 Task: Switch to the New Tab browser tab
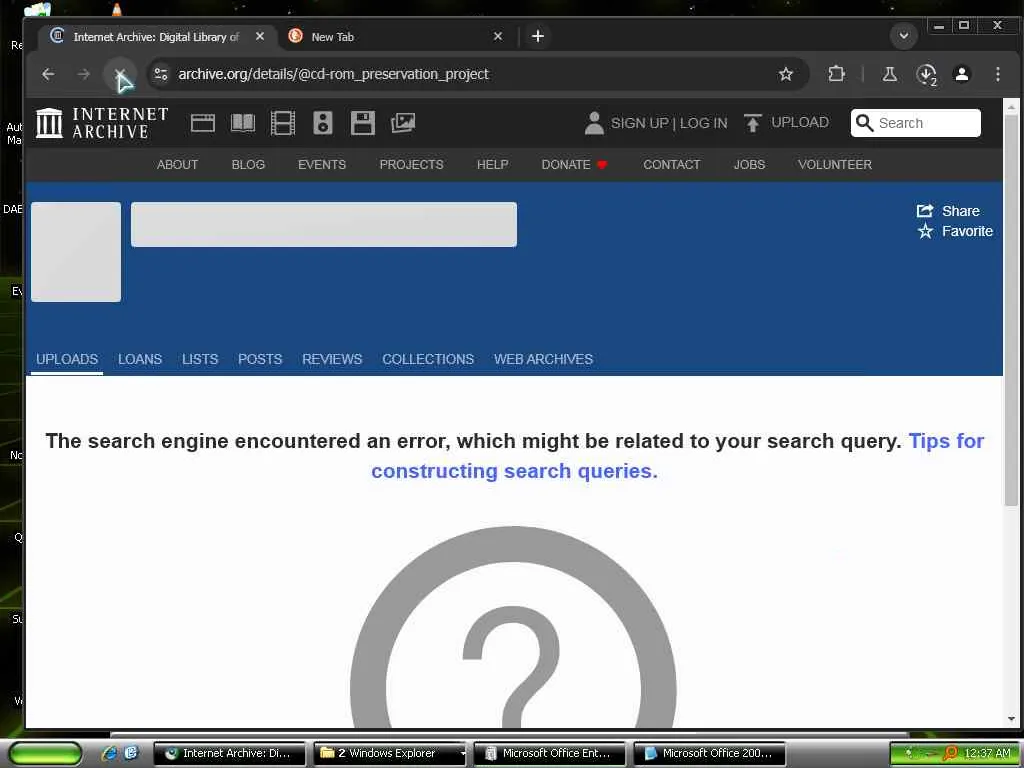tap(398, 36)
